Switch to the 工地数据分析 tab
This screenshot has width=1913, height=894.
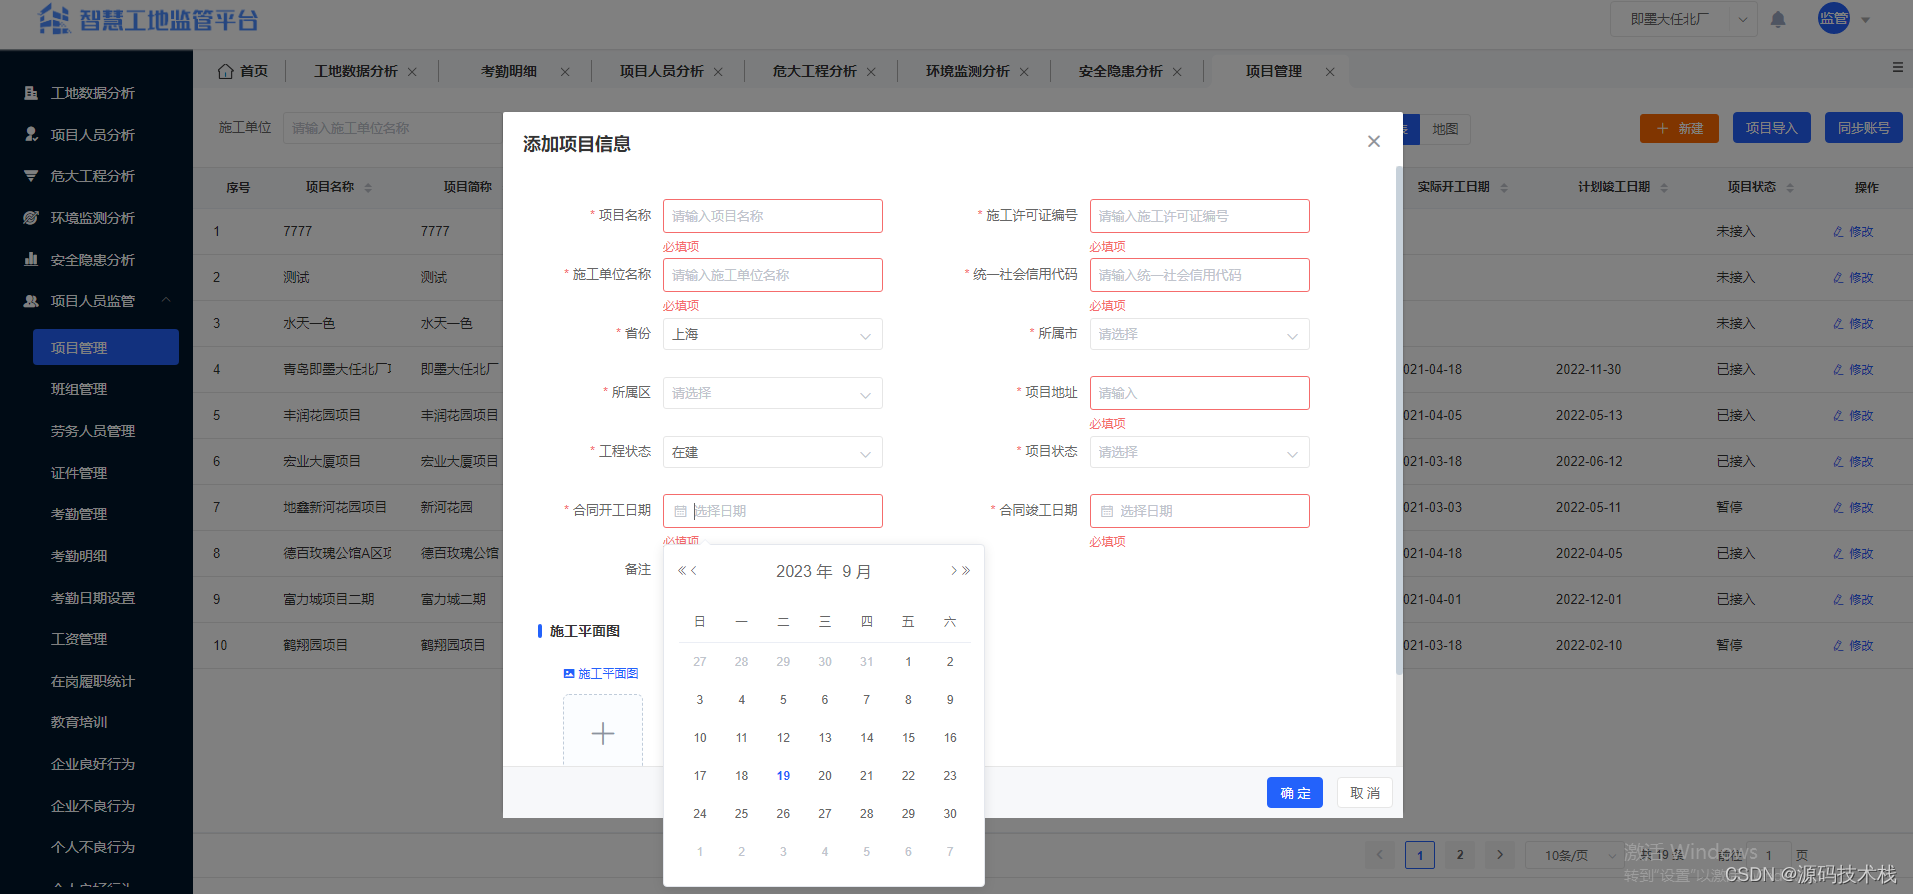tap(356, 71)
